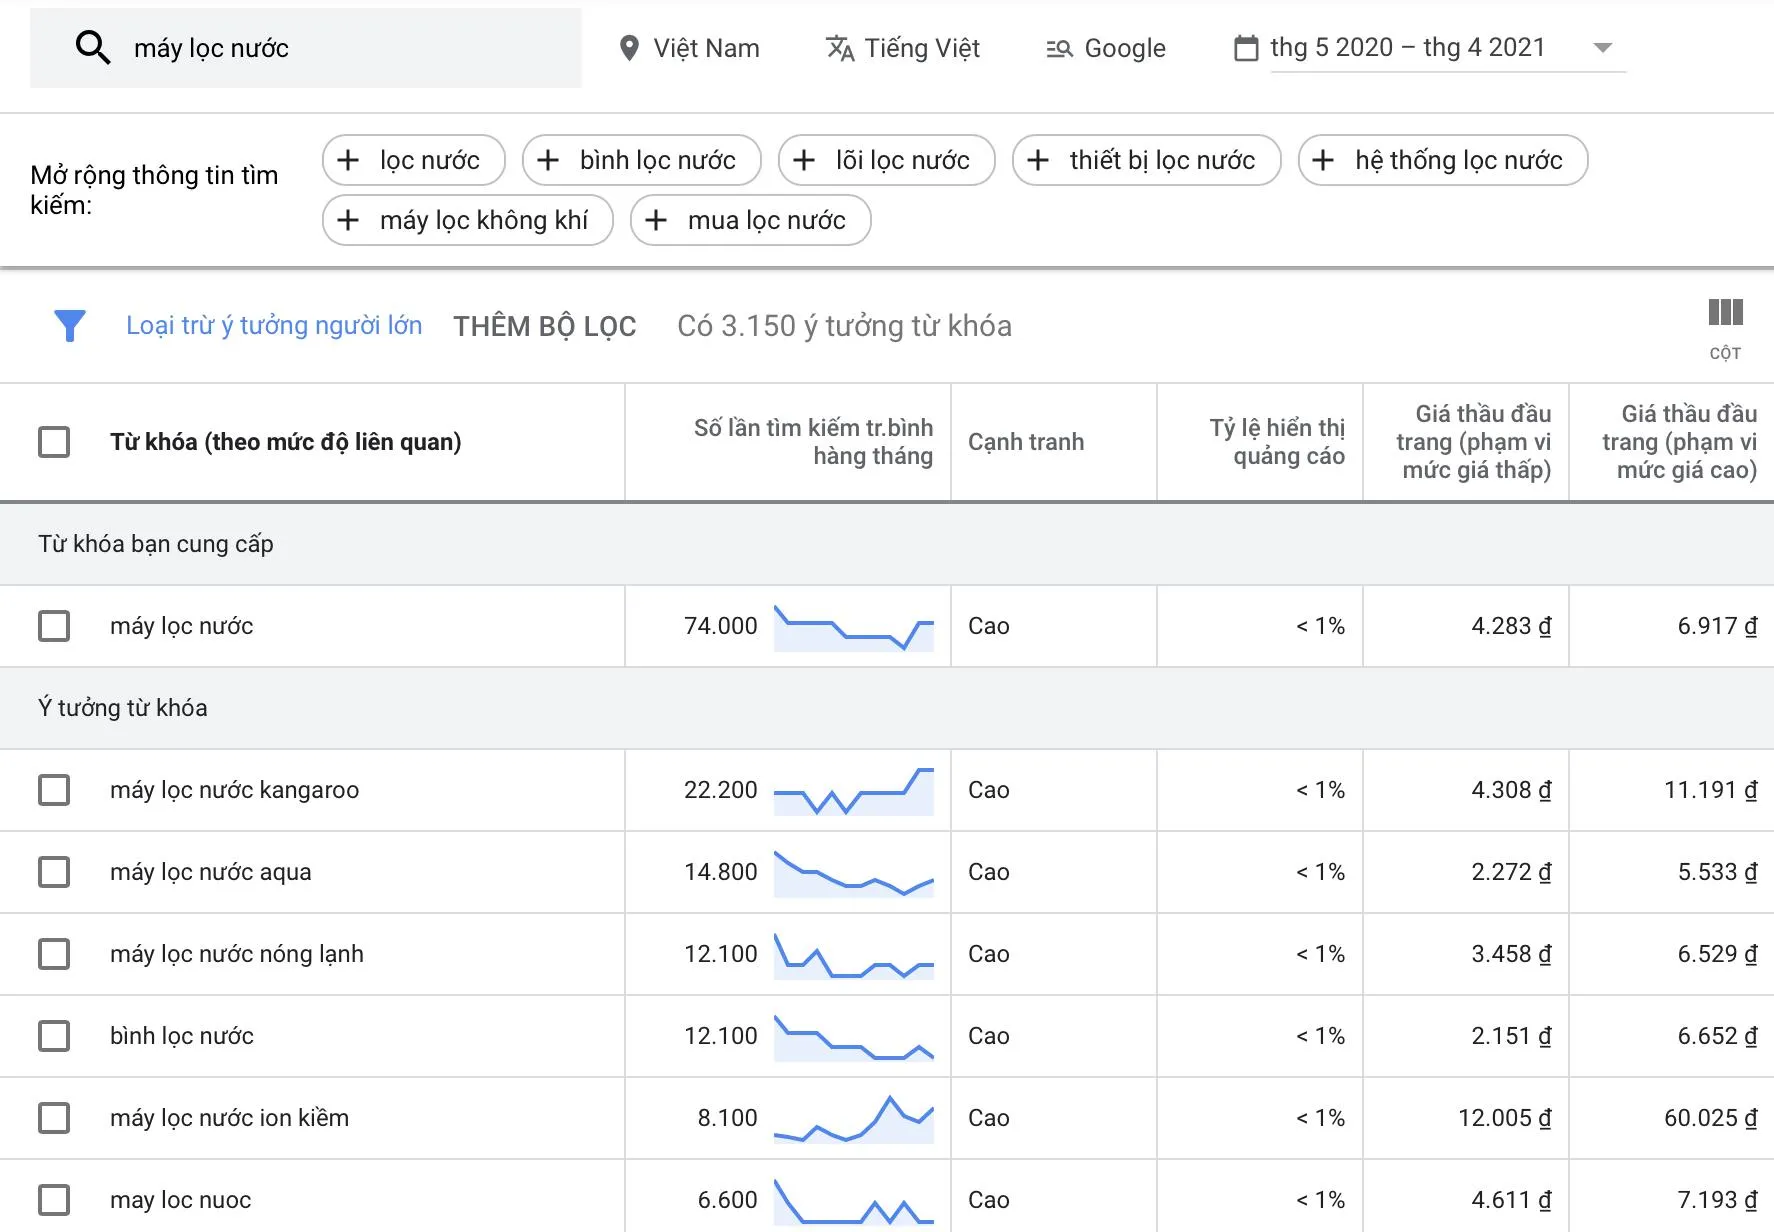1774x1232 pixels.
Task: Click the máy lọc nước ion kiềm trend chart
Action: coord(853,1118)
